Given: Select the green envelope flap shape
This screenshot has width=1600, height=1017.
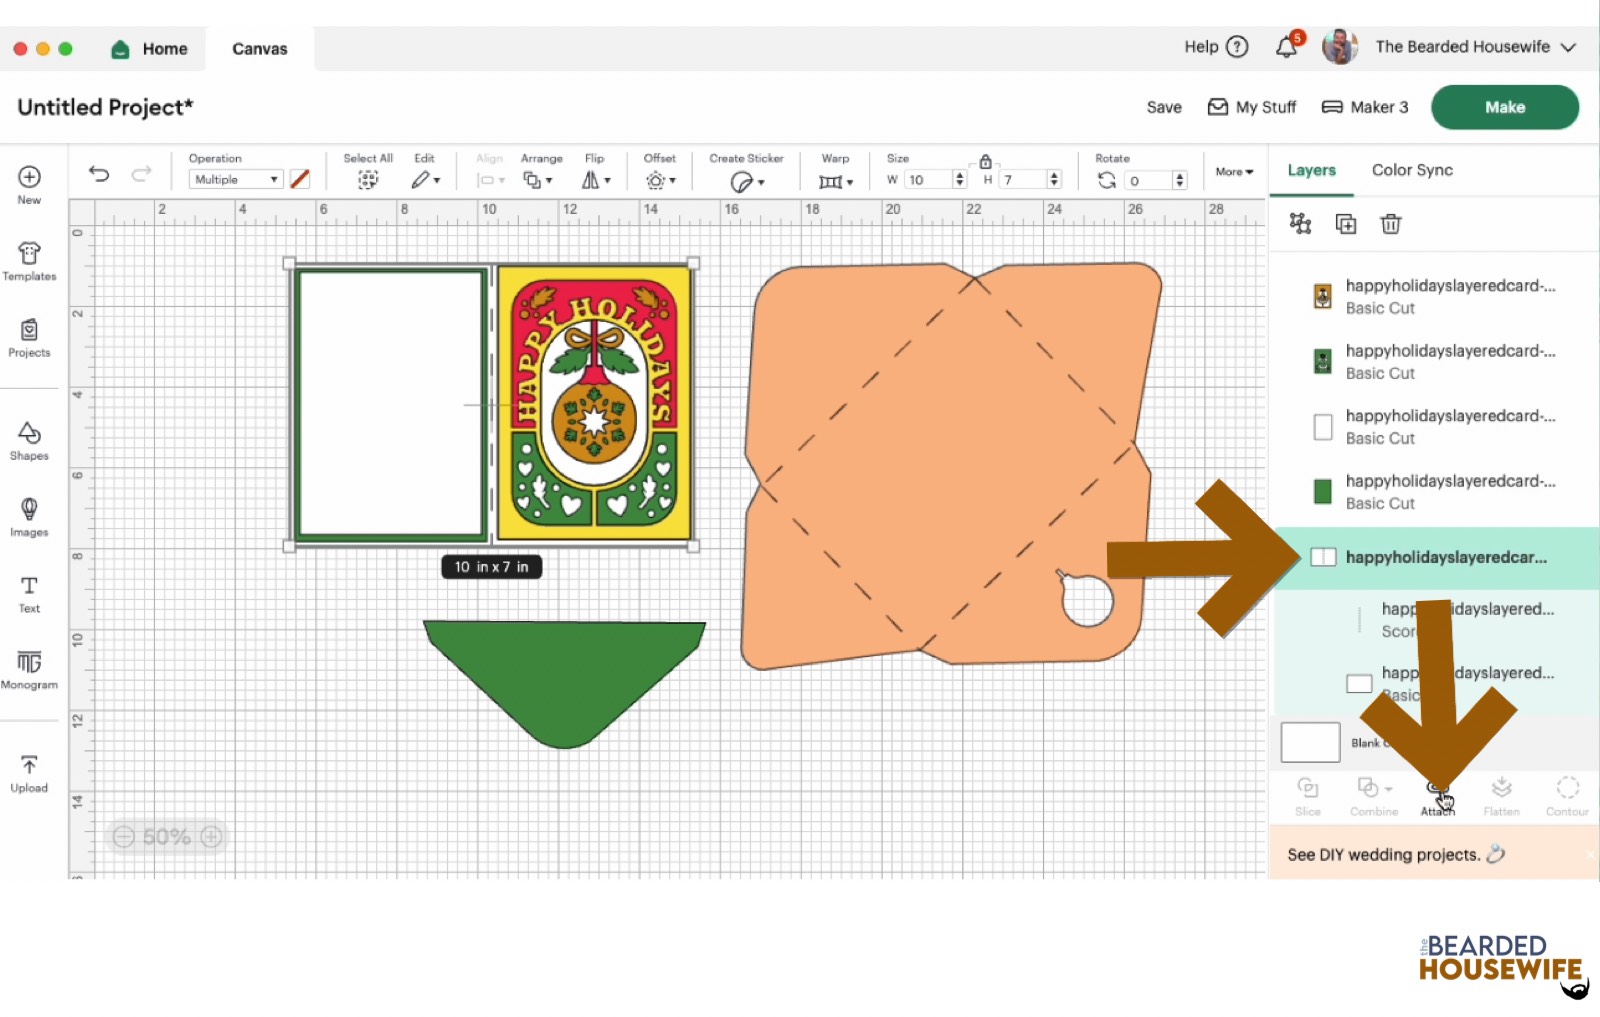Looking at the screenshot, I should [565, 683].
